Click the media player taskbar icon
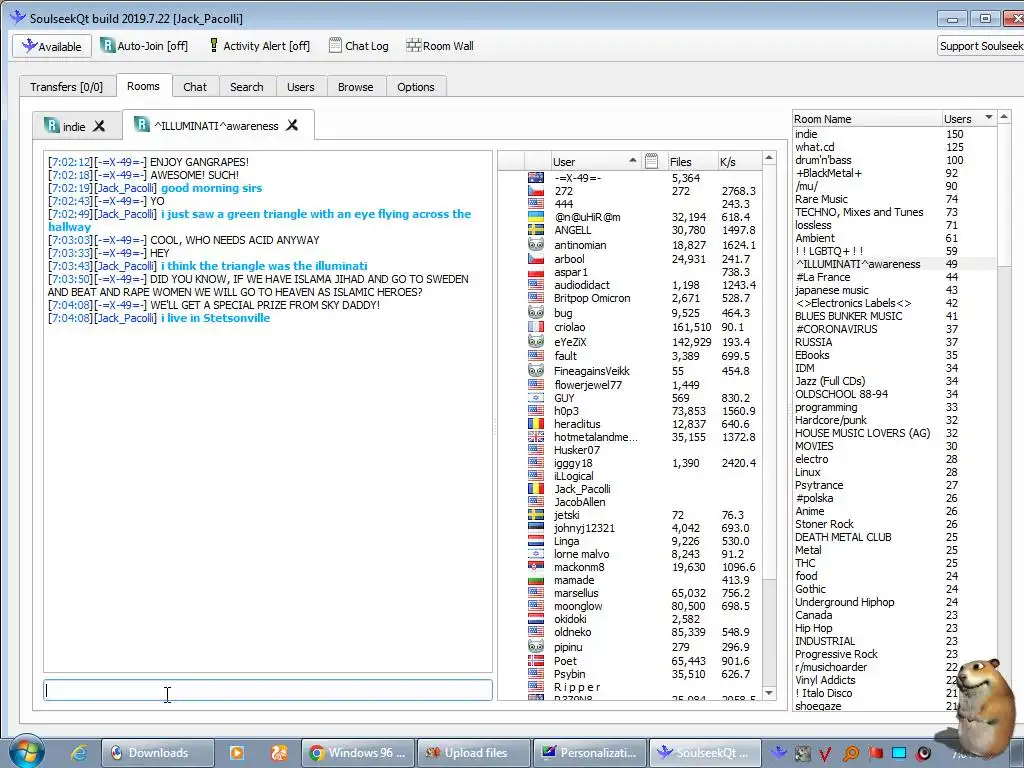1024x768 pixels. coord(236,753)
